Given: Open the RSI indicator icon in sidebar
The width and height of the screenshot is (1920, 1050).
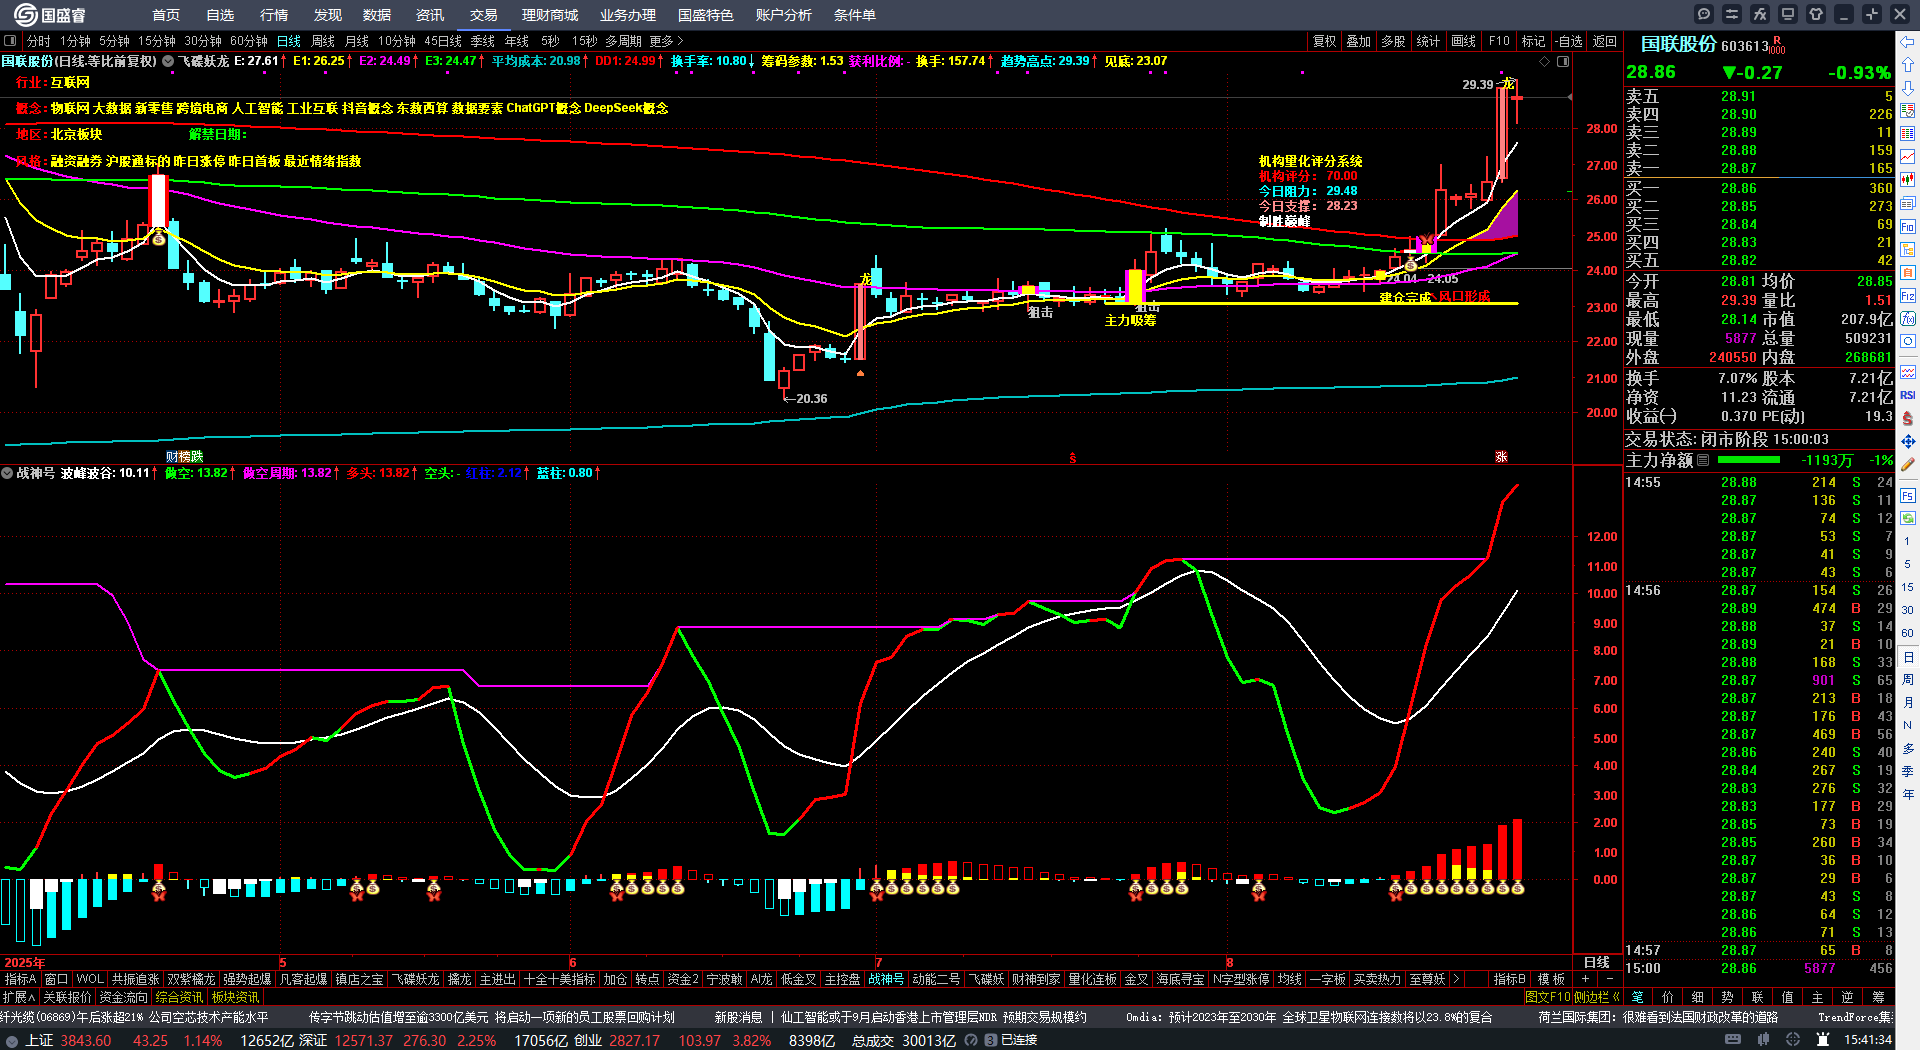Looking at the screenshot, I should tap(1908, 395).
